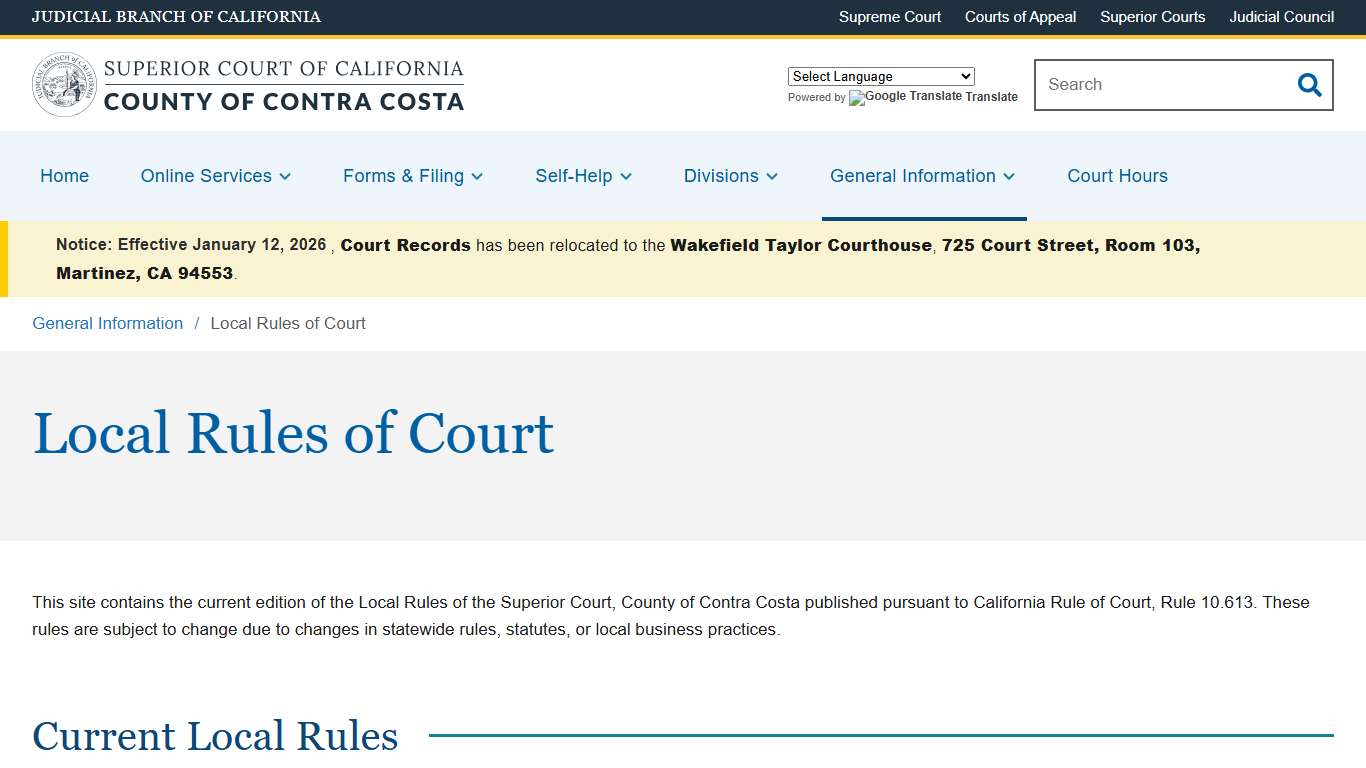Click inside the Search input field
The image size is (1366, 768).
1150,85
